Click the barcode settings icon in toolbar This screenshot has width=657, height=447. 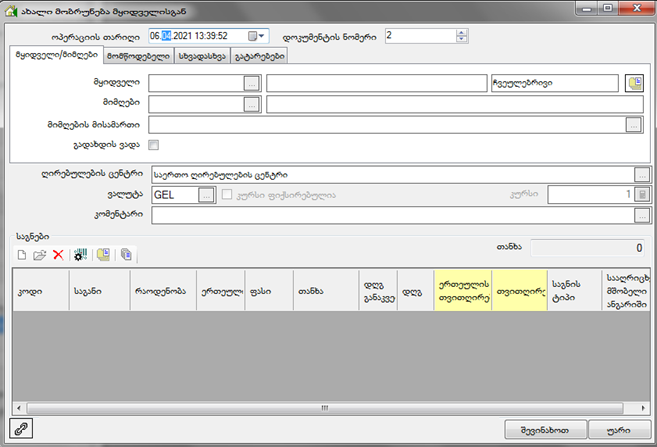tap(80, 255)
